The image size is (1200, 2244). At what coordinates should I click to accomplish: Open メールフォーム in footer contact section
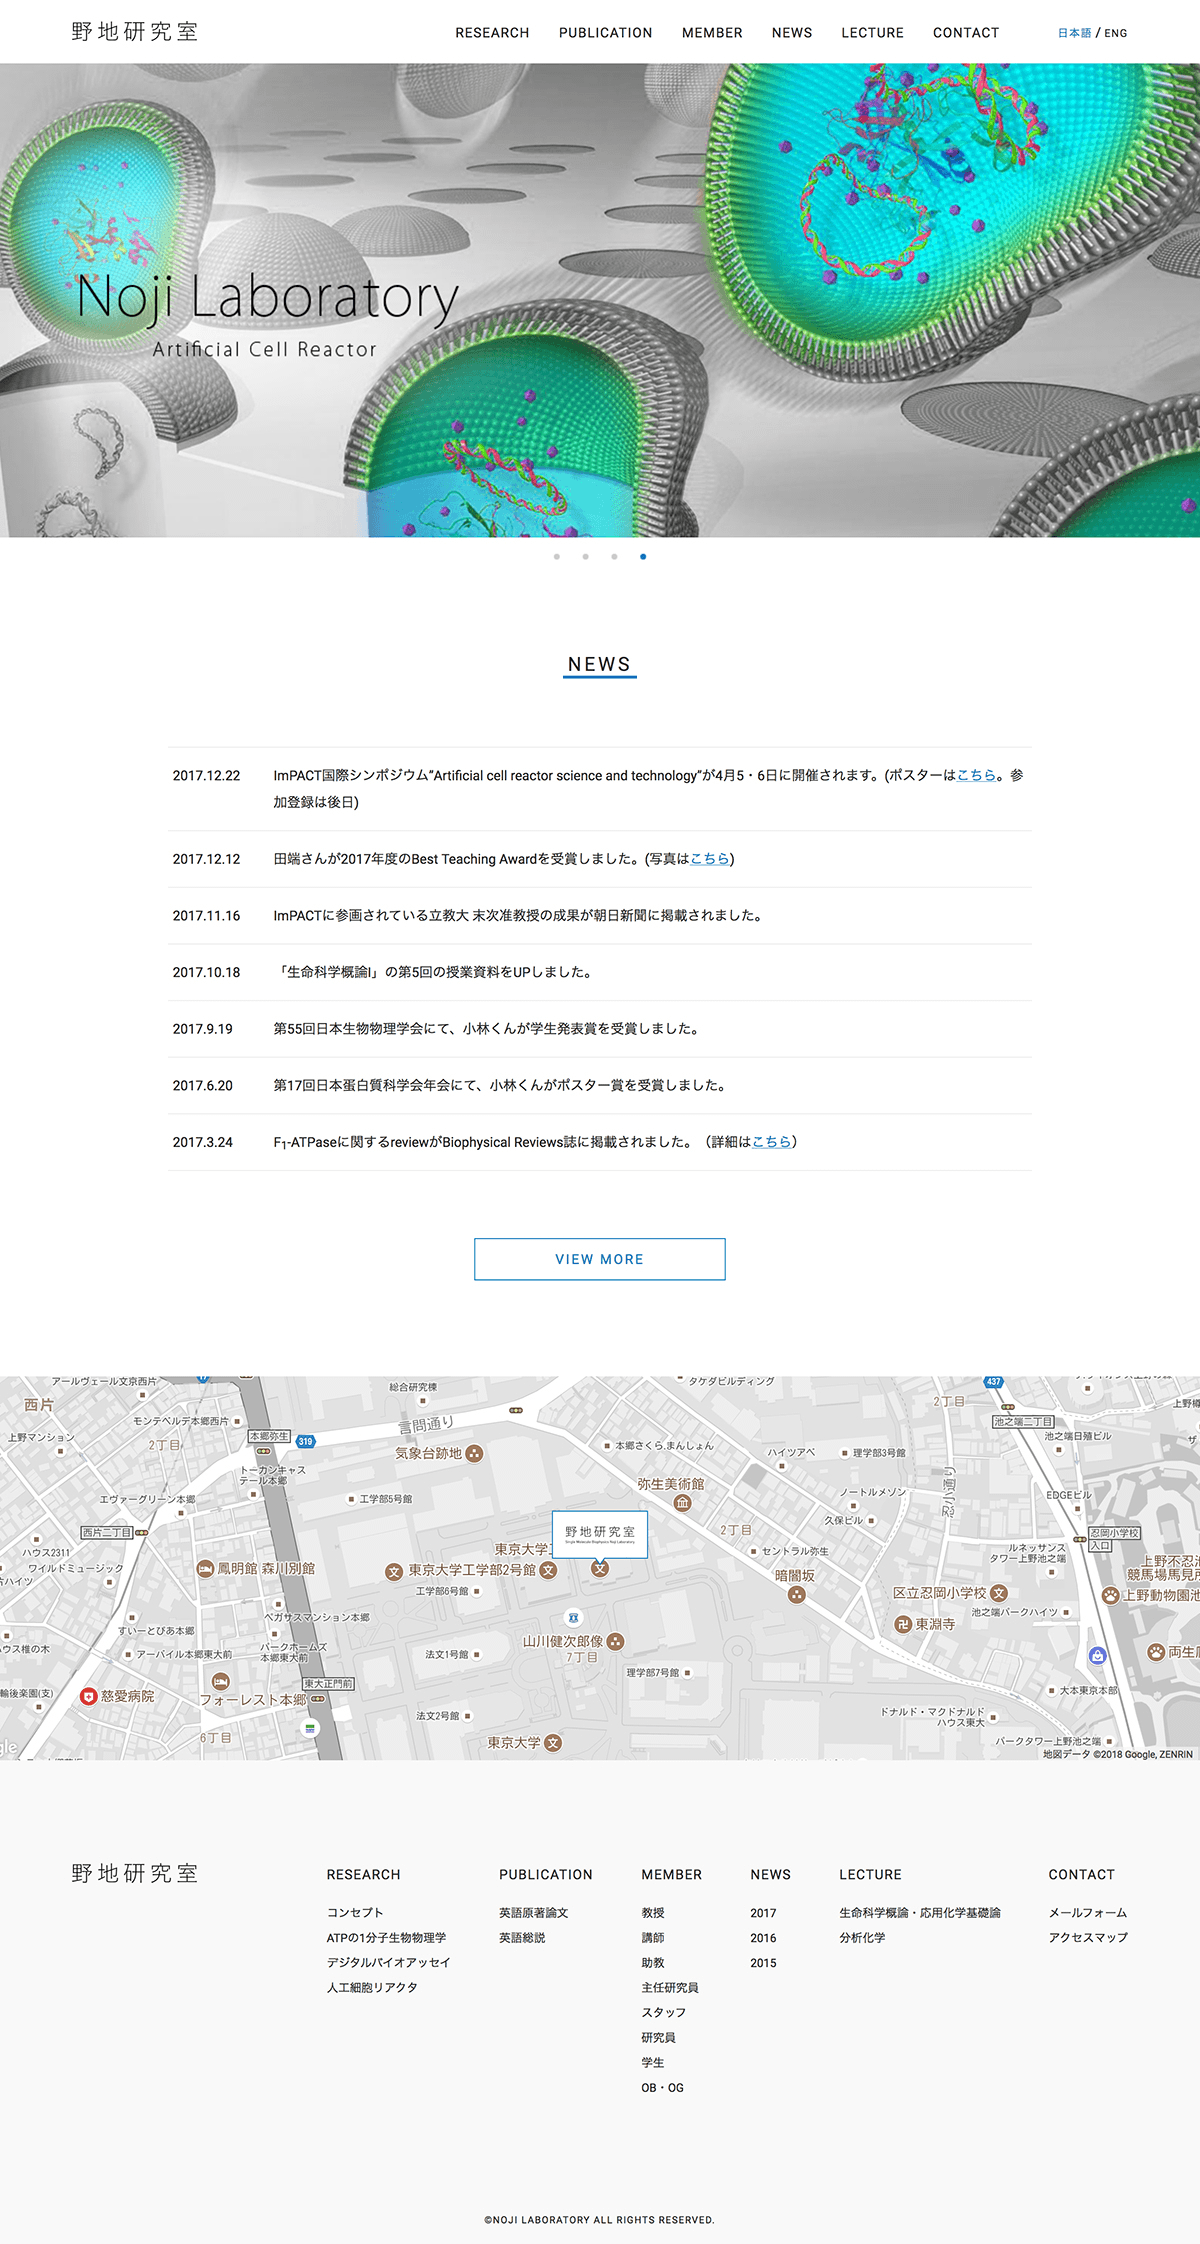[x=1087, y=1913]
